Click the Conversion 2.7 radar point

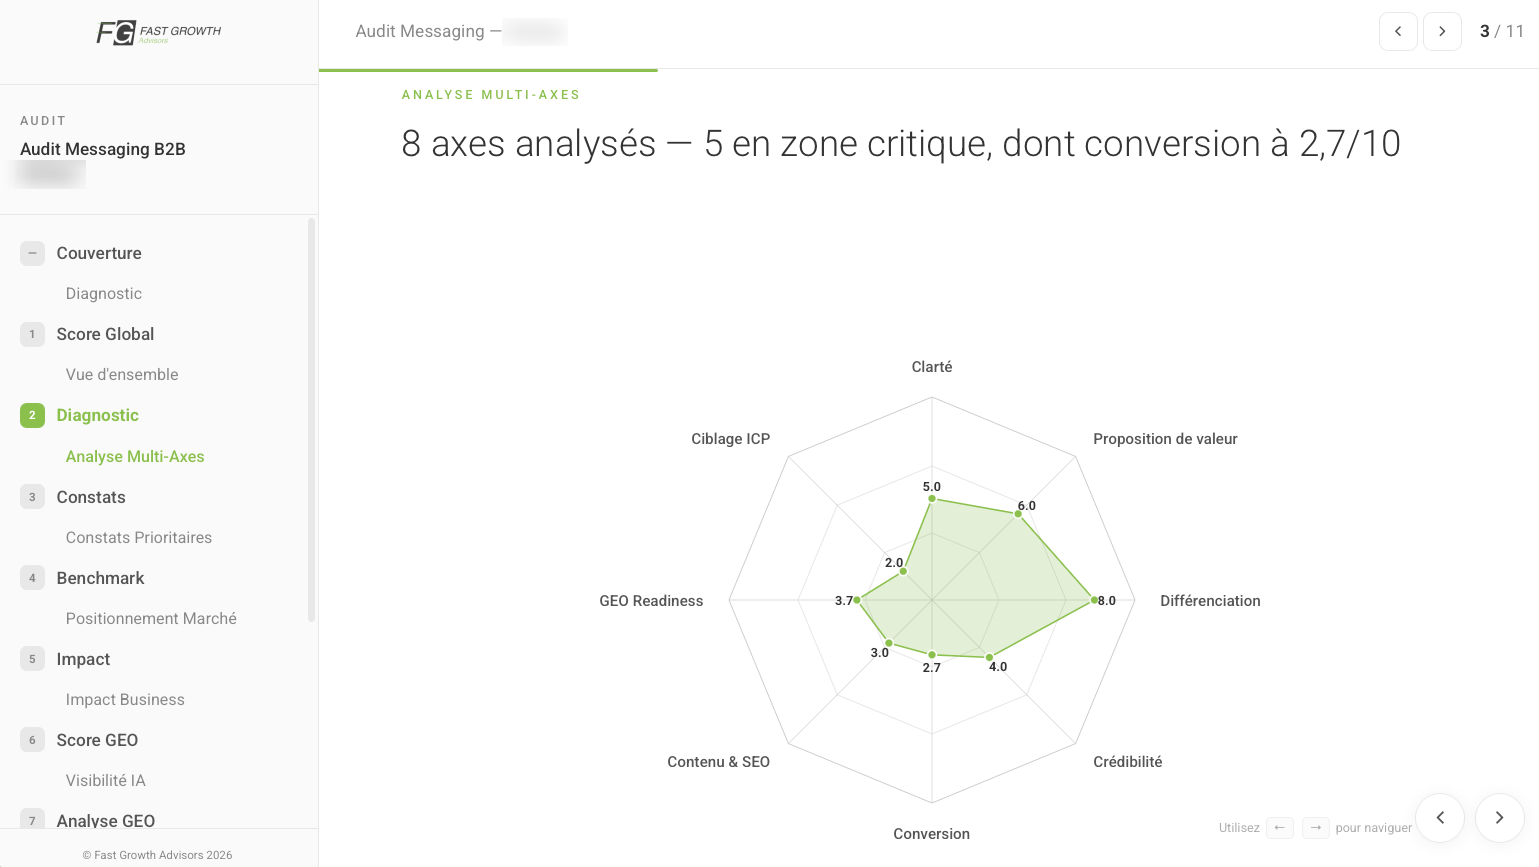coord(932,655)
